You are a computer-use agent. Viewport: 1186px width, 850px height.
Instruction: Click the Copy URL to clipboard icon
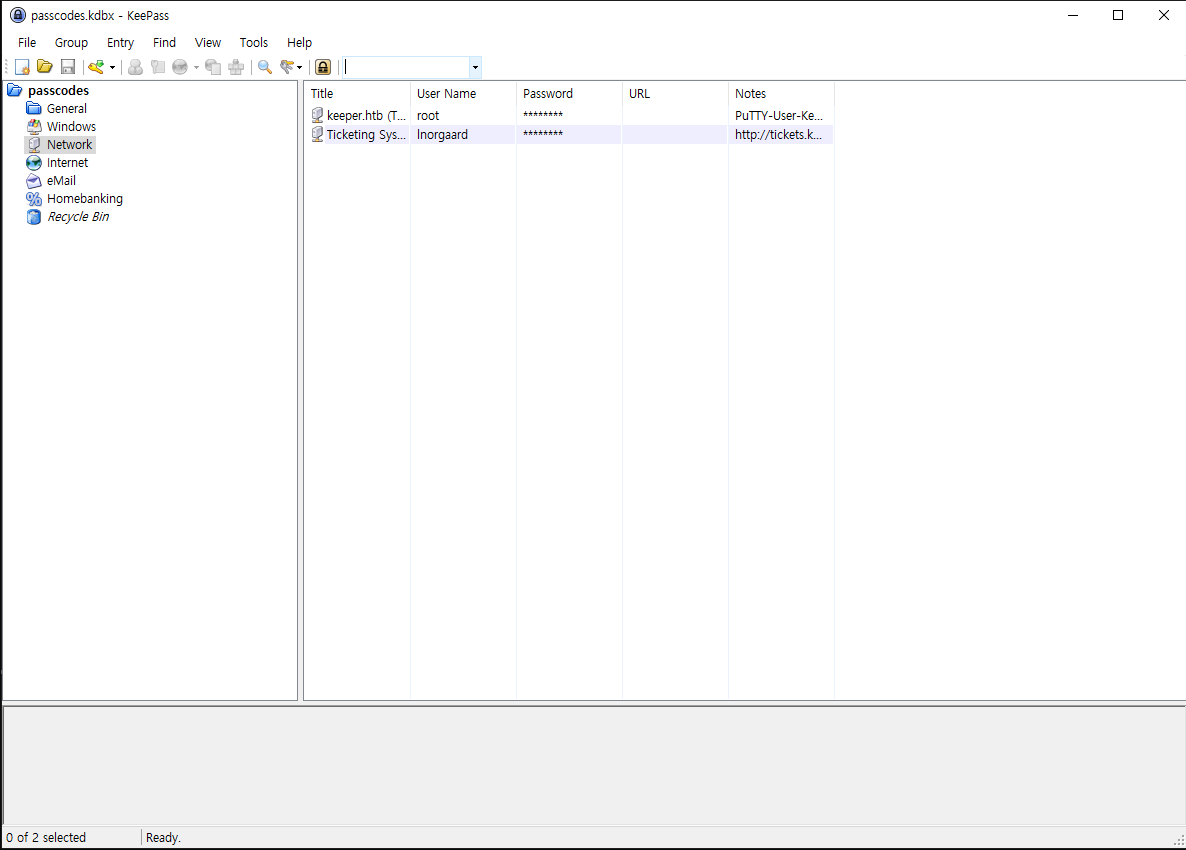click(213, 67)
